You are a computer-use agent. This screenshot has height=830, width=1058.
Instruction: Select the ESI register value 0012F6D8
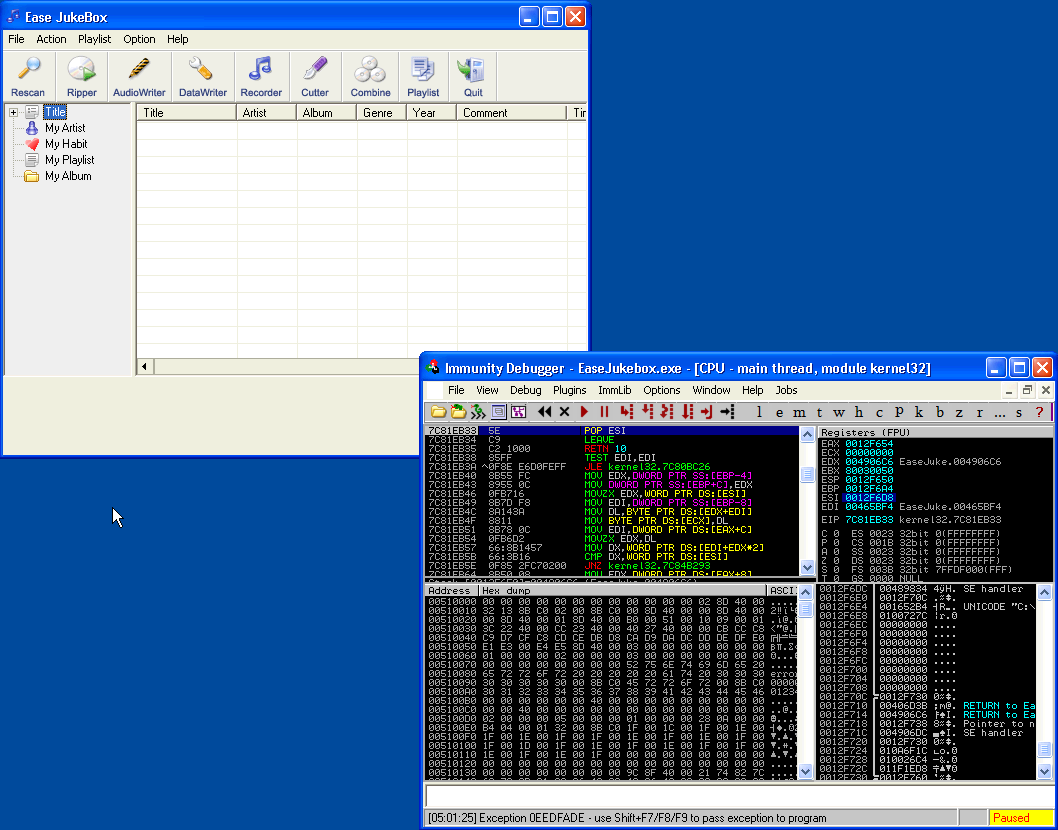pos(869,497)
